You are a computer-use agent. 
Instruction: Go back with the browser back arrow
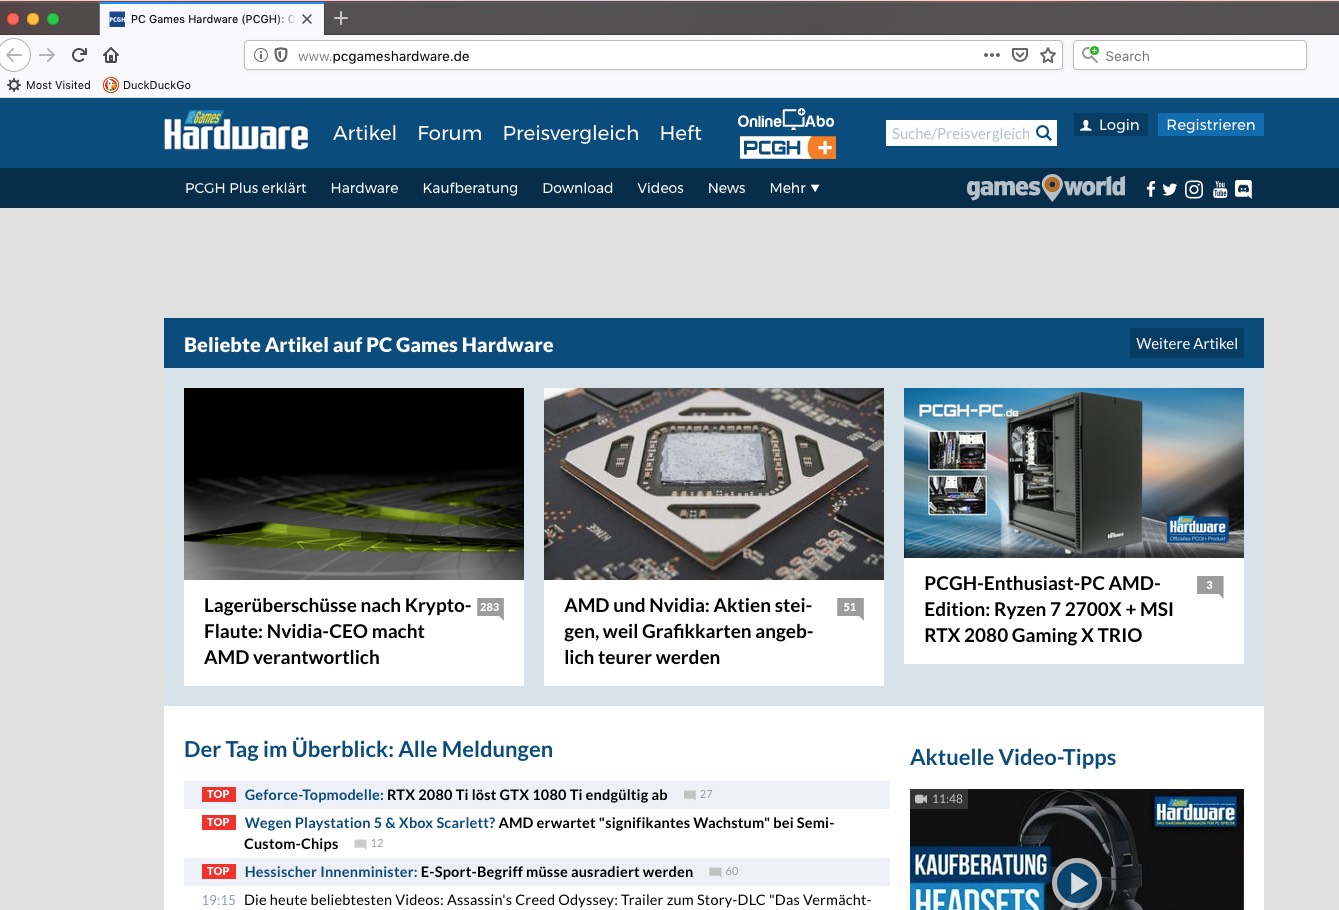pyautogui.click(x=14, y=55)
